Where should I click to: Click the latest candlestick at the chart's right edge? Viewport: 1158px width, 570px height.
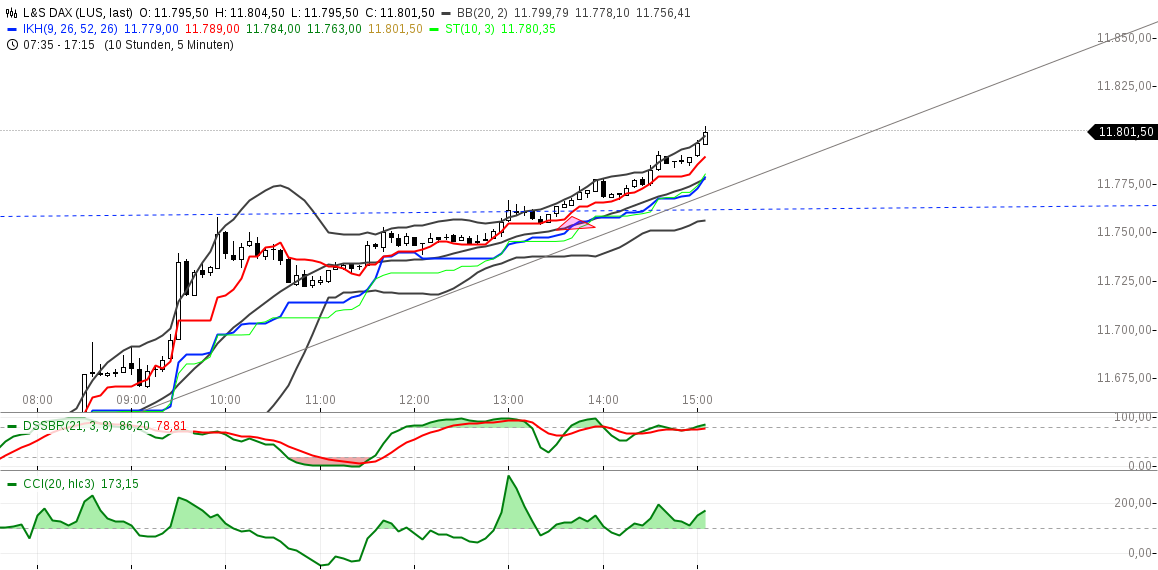click(706, 137)
